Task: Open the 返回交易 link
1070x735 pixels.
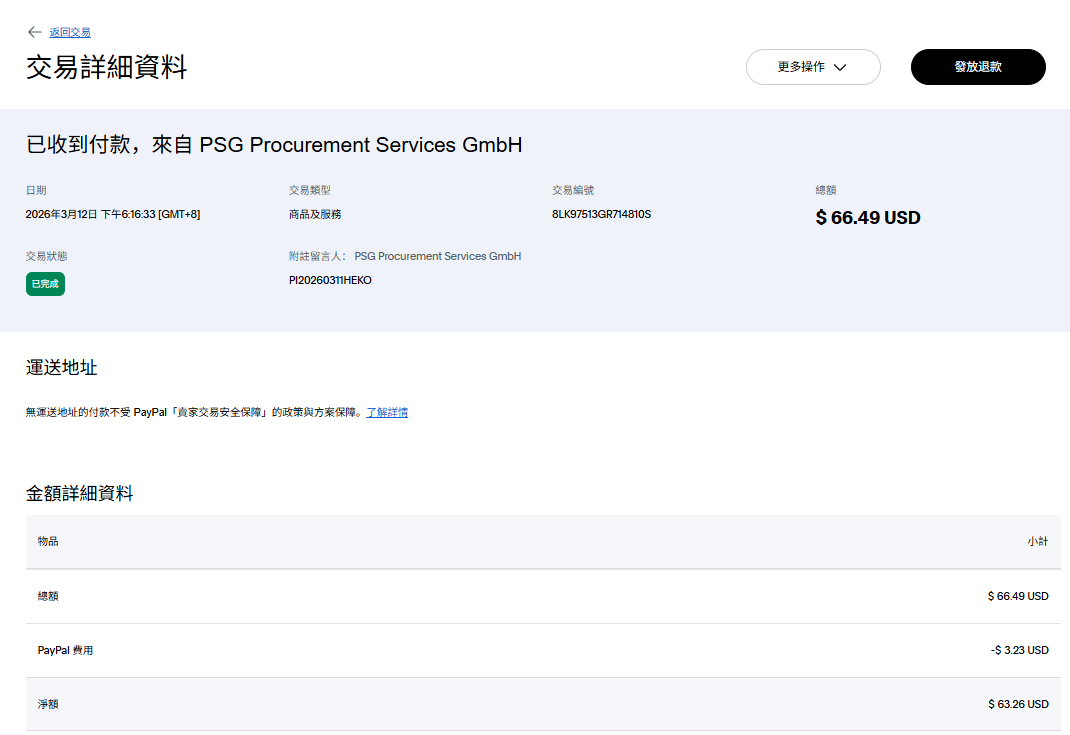Action: (x=70, y=32)
